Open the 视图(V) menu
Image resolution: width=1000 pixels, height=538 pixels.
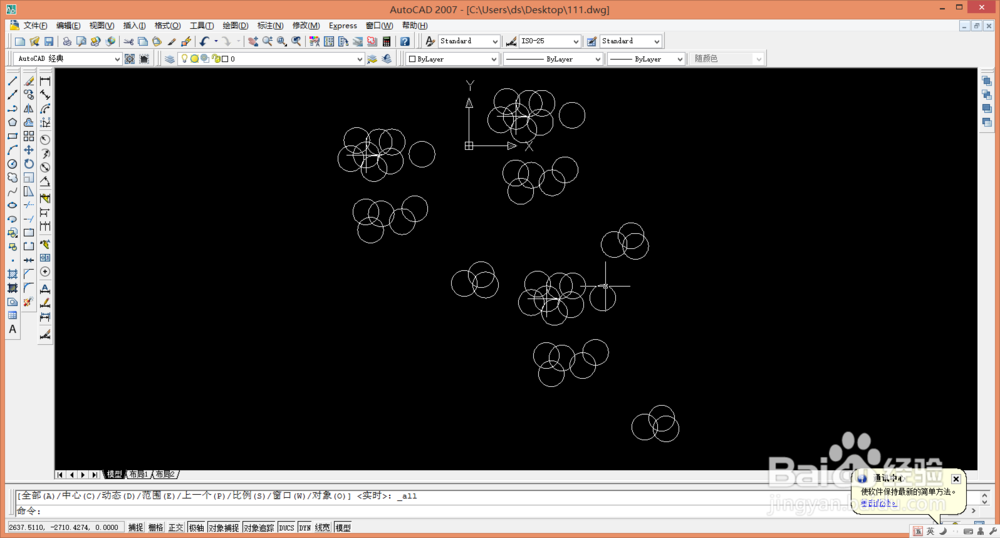point(101,25)
